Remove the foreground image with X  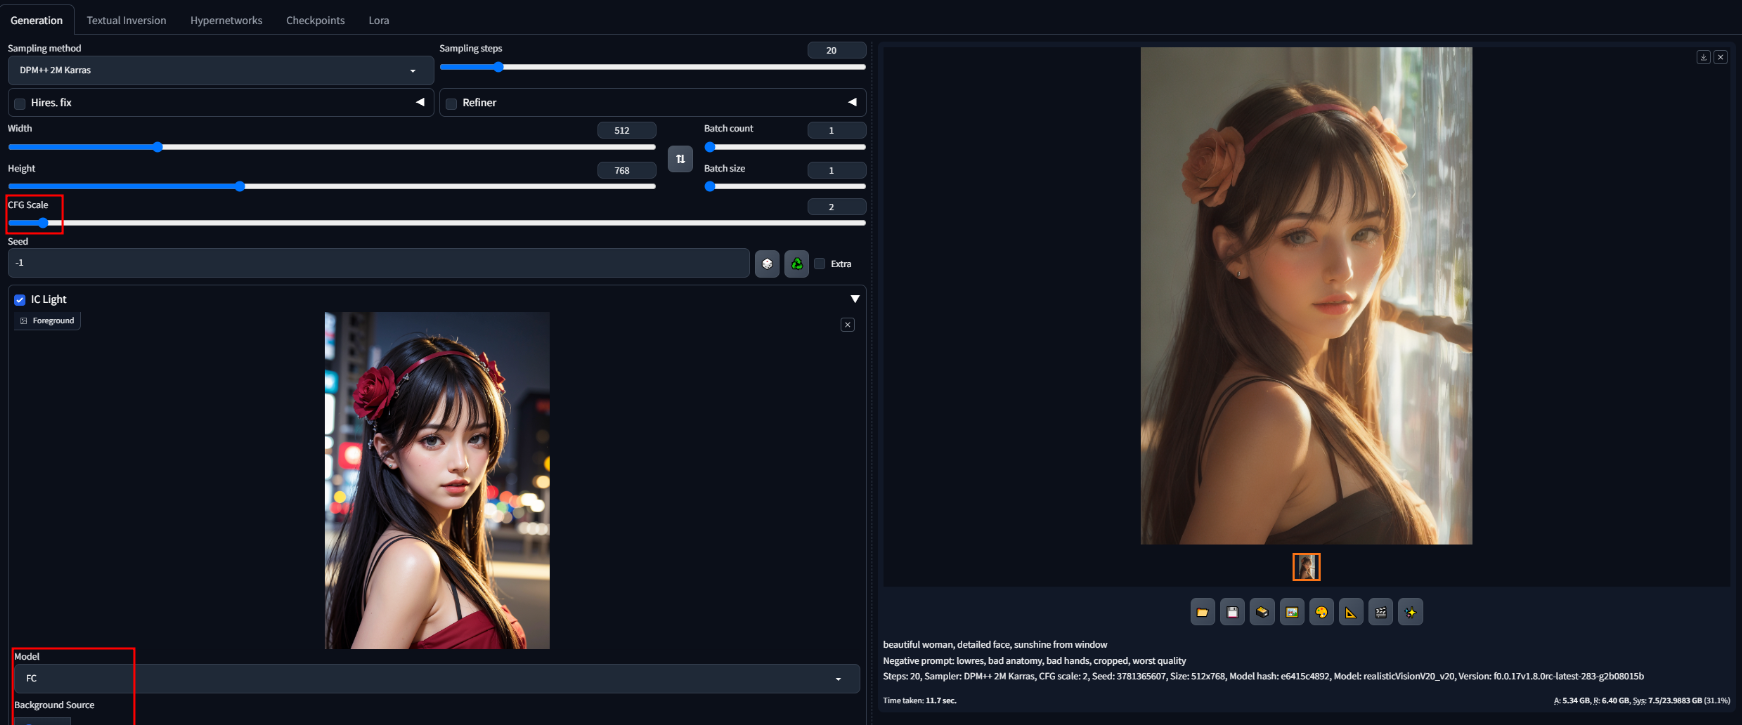(x=848, y=325)
